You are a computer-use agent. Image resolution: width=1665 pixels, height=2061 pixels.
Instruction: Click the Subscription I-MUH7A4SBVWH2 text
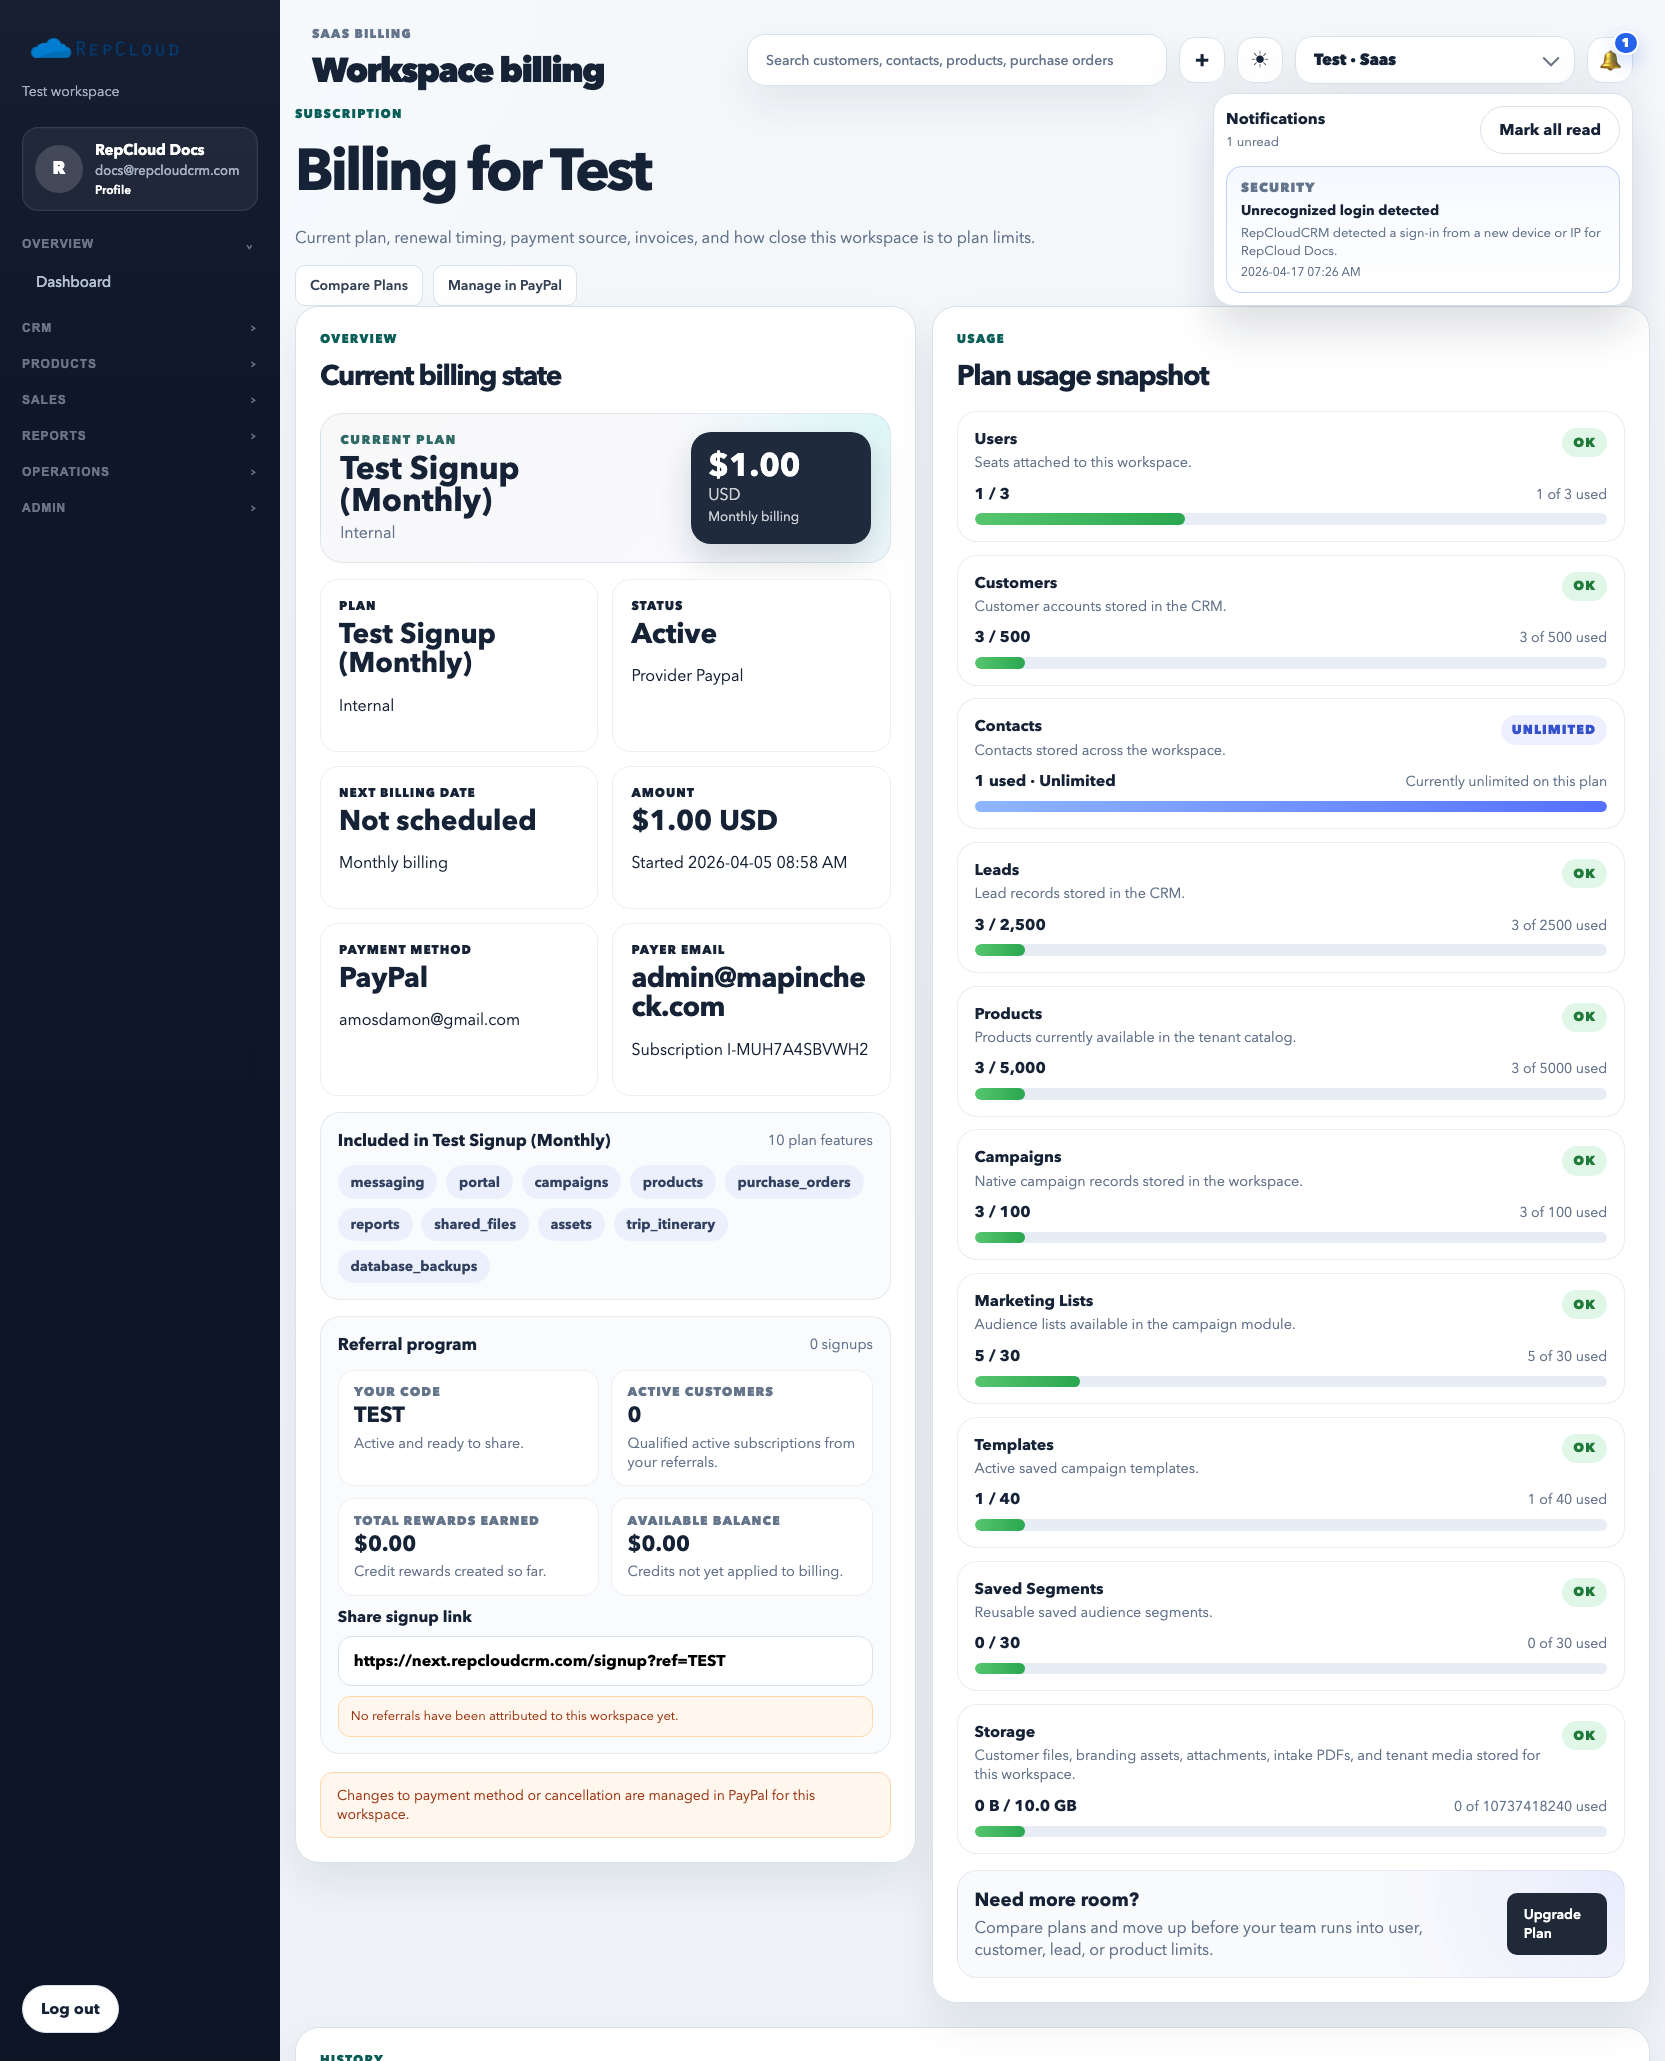pos(750,1049)
